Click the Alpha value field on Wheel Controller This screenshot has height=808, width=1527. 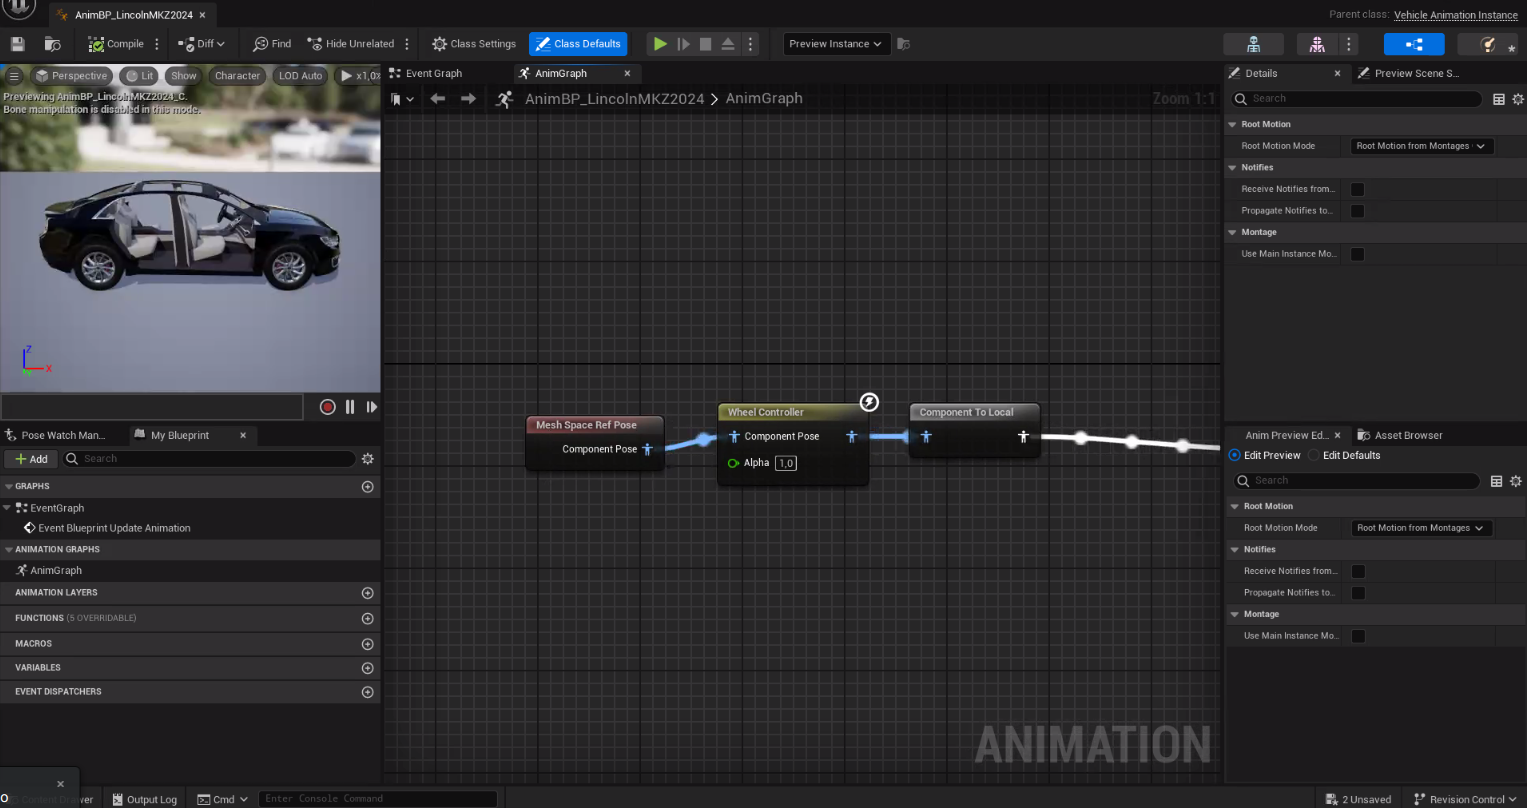pyautogui.click(x=785, y=463)
